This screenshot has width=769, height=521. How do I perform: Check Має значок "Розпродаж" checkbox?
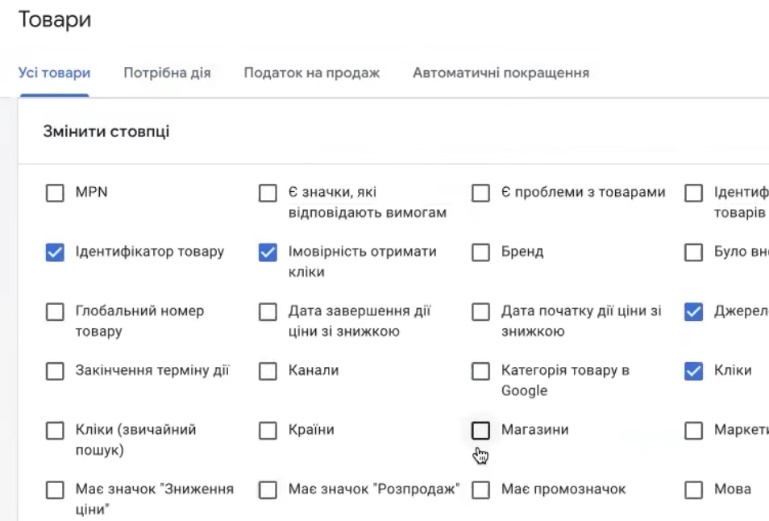point(268,490)
